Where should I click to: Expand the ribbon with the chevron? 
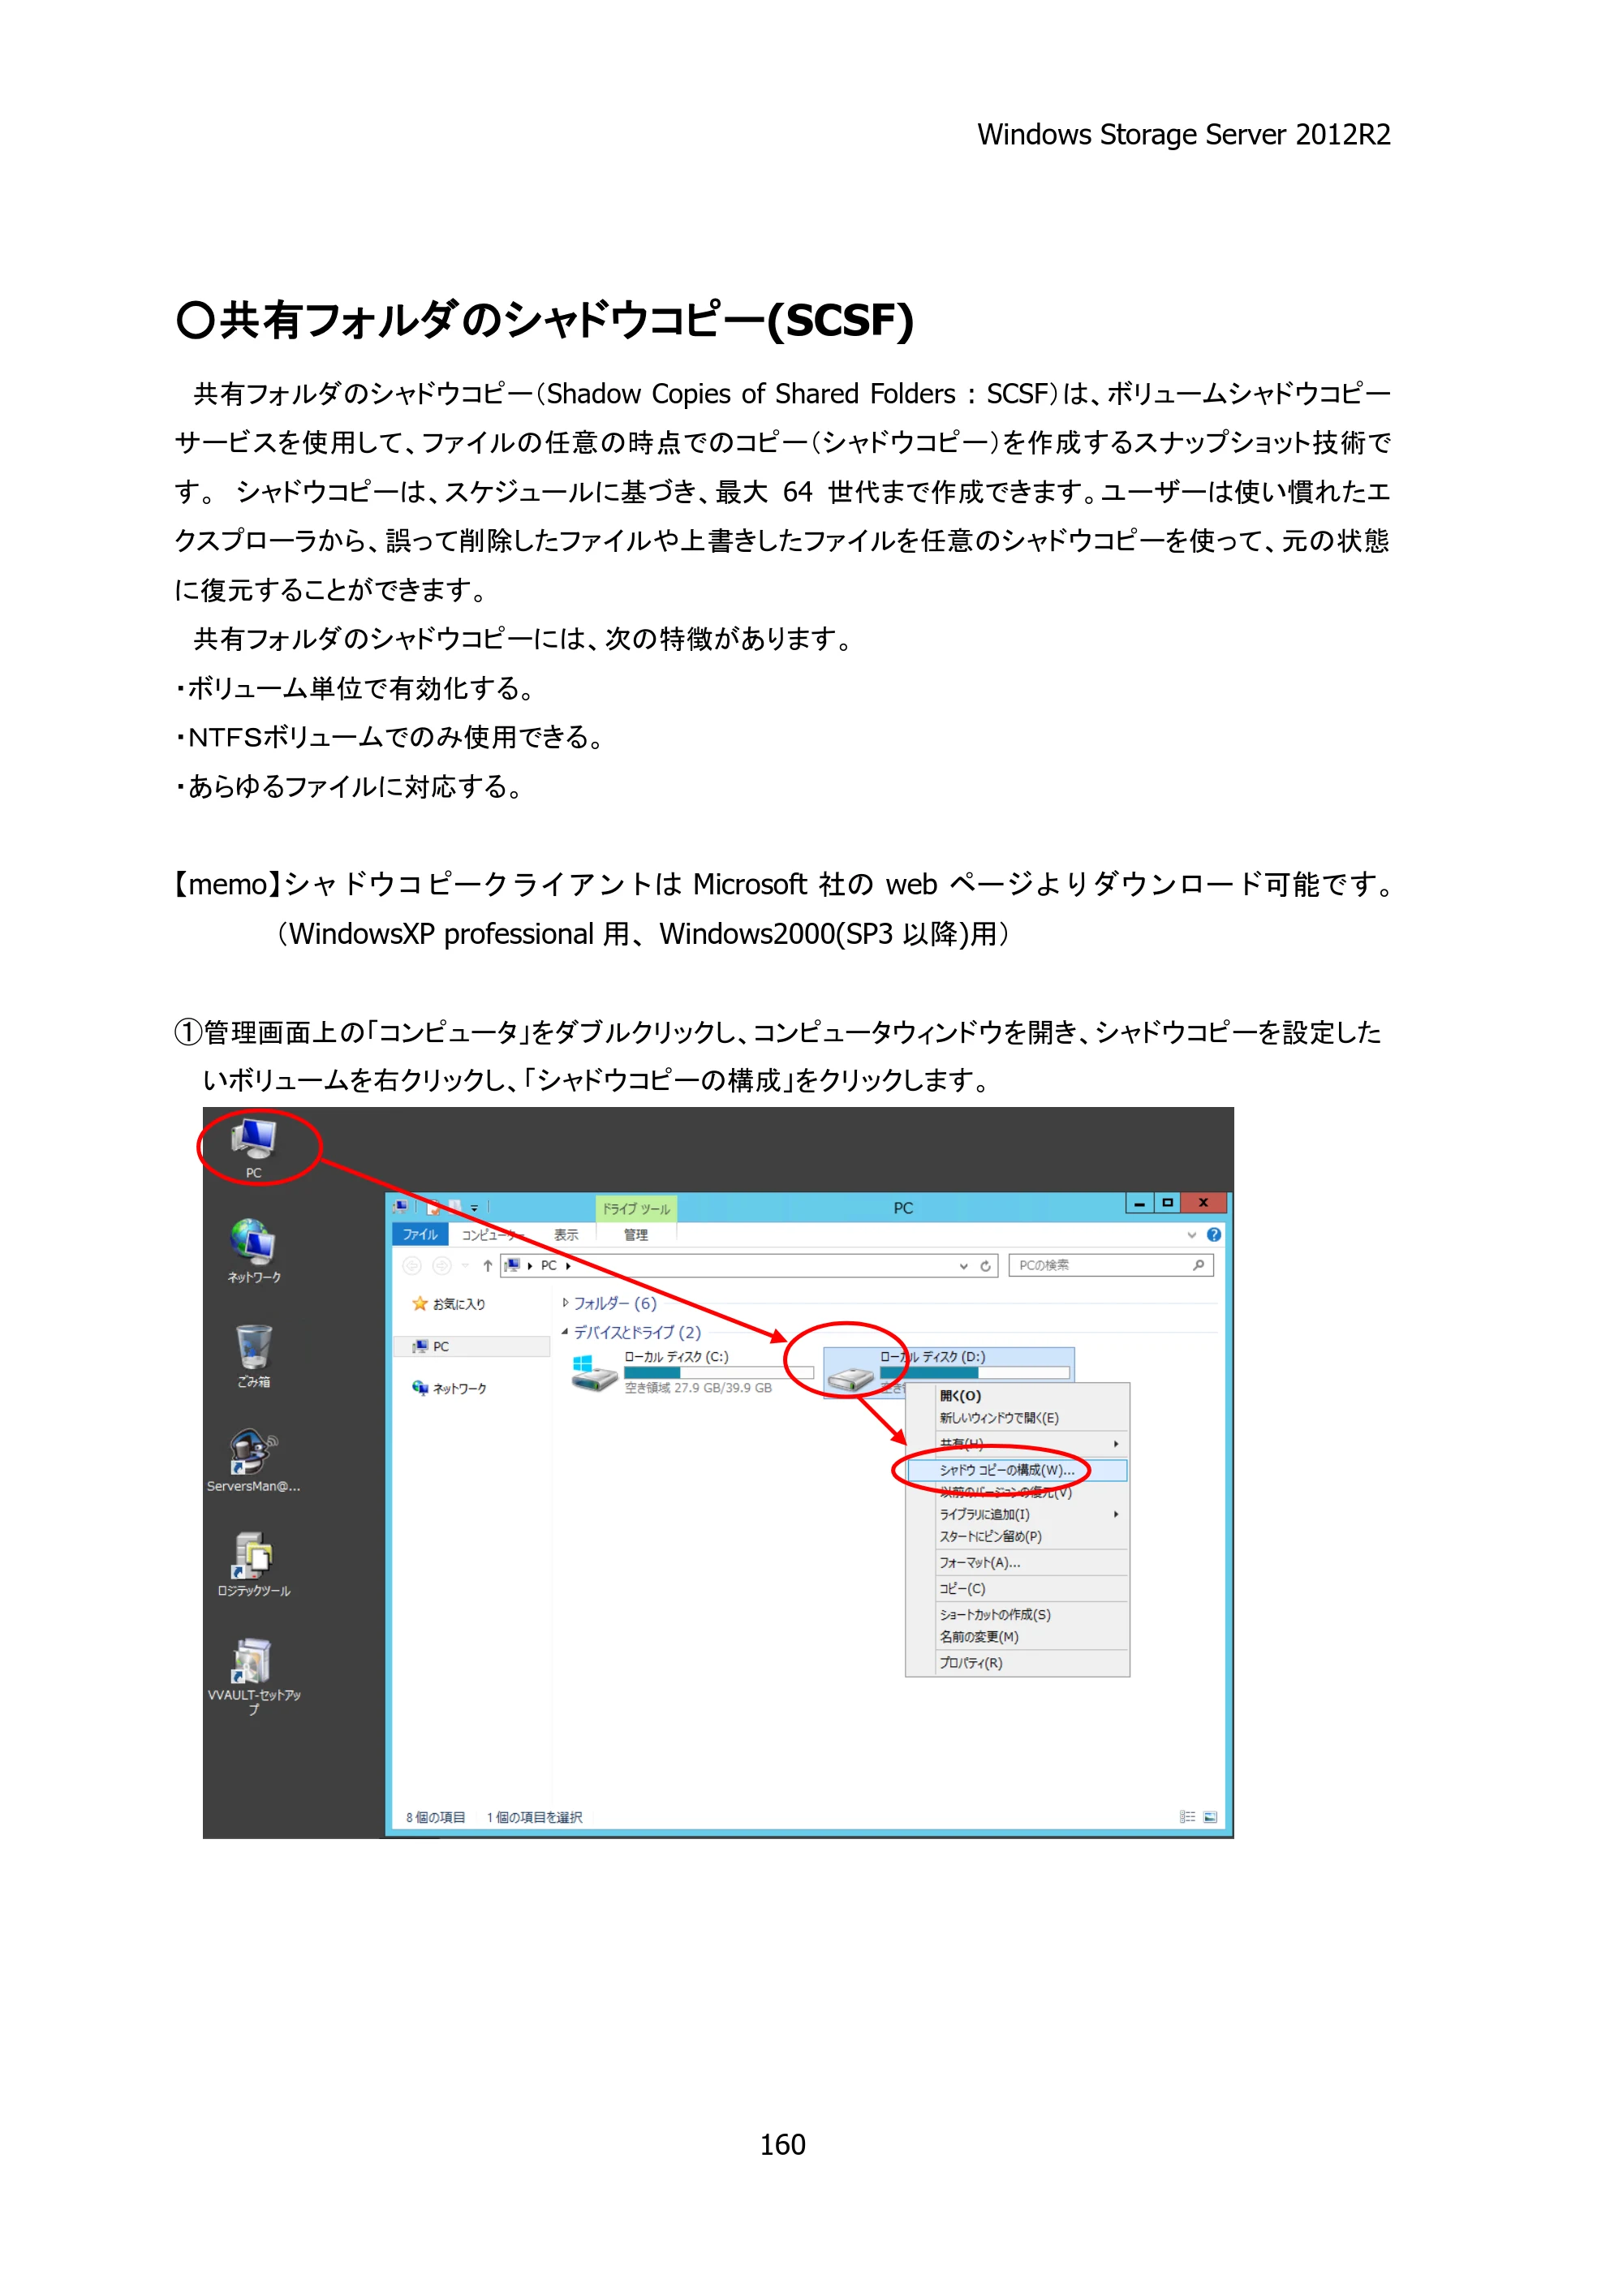coord(1192,1235)
